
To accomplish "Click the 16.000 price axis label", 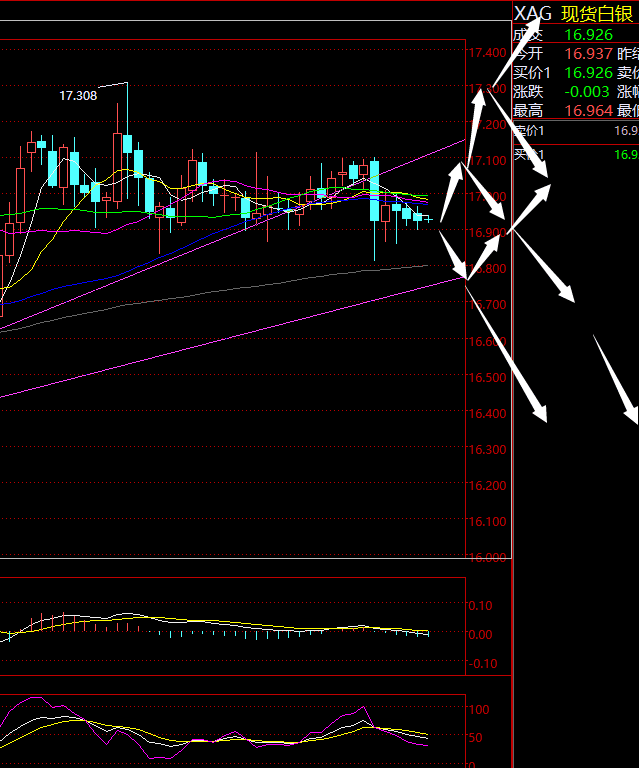I will [x=487, y=557].
